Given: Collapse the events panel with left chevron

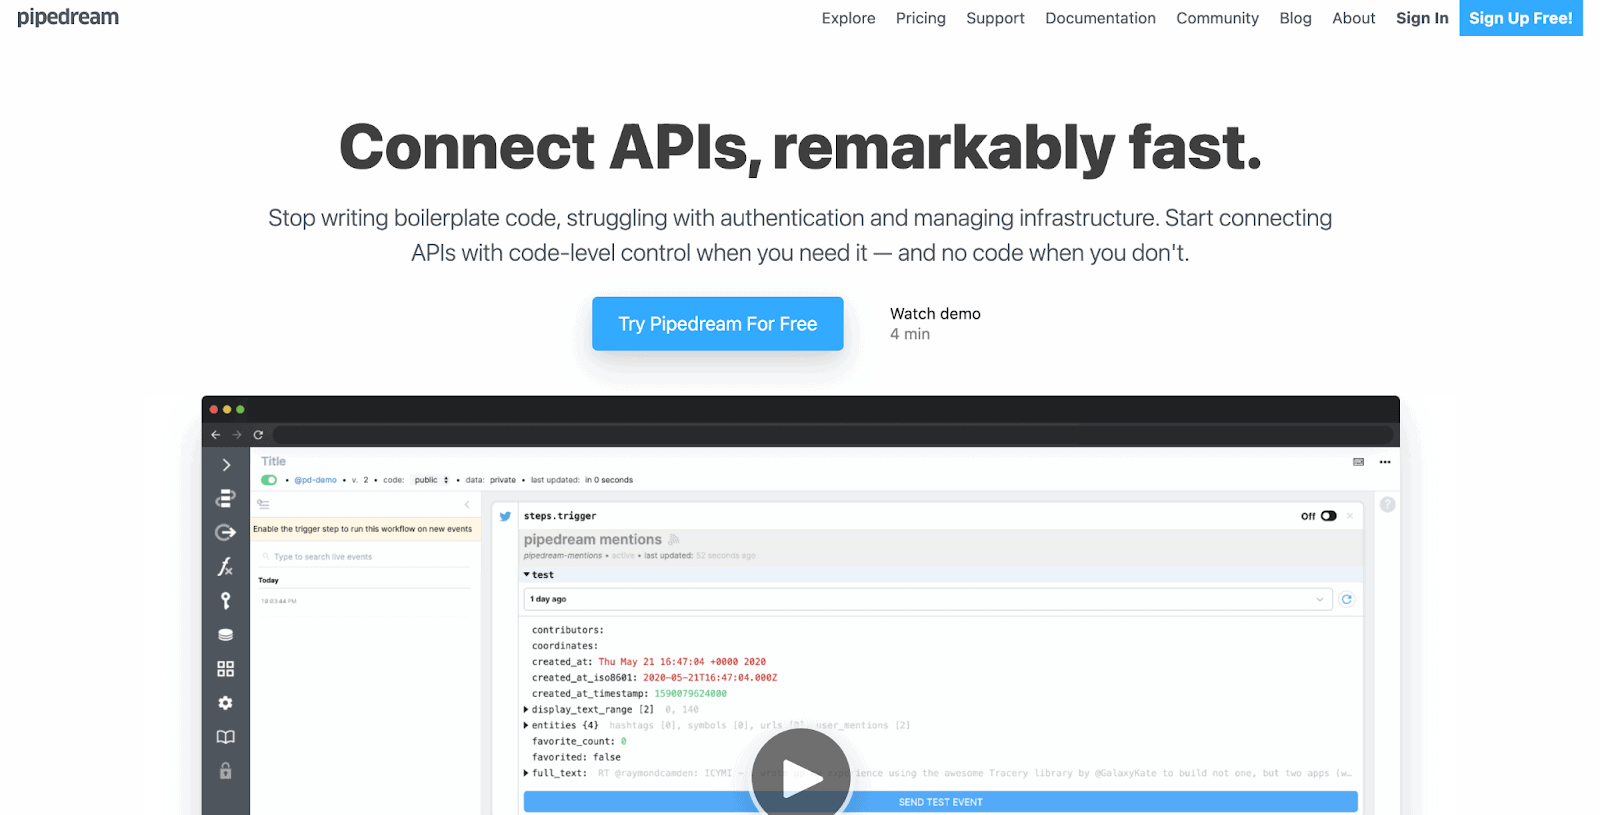Looking at the screenshot, I should tap(467, 504).
